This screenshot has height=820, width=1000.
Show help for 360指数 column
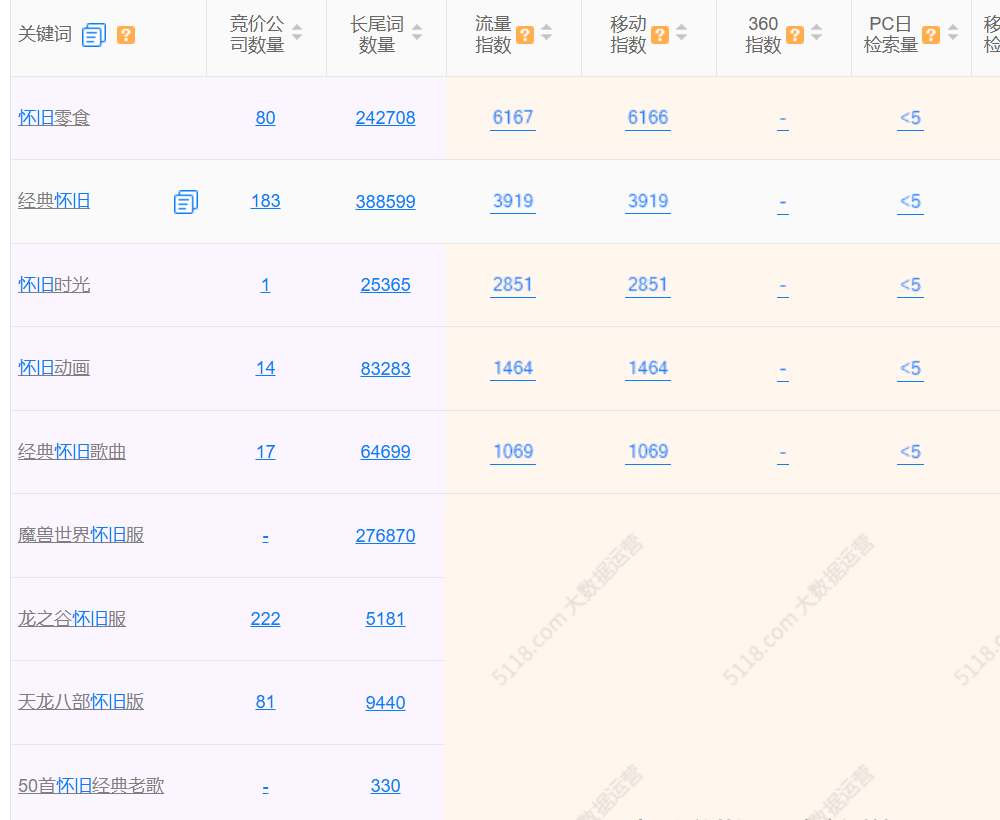point(795,35)
